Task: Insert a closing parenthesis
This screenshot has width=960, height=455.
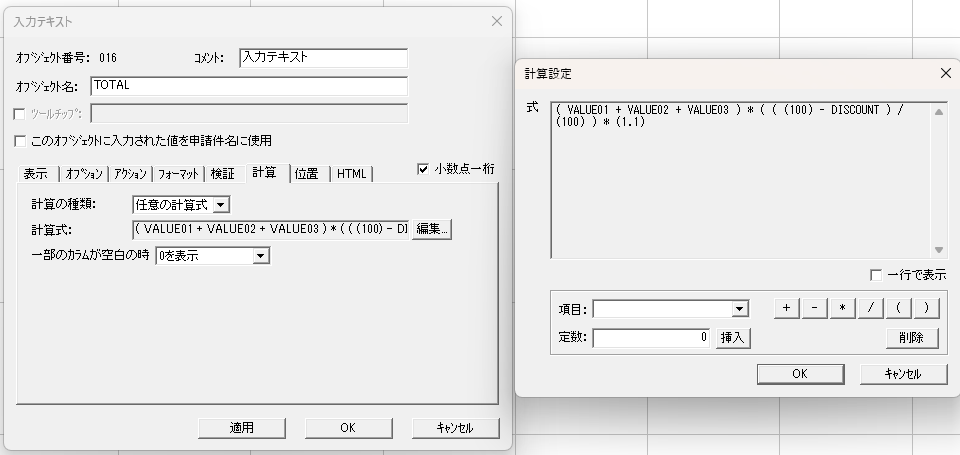Action: point(926,309)
